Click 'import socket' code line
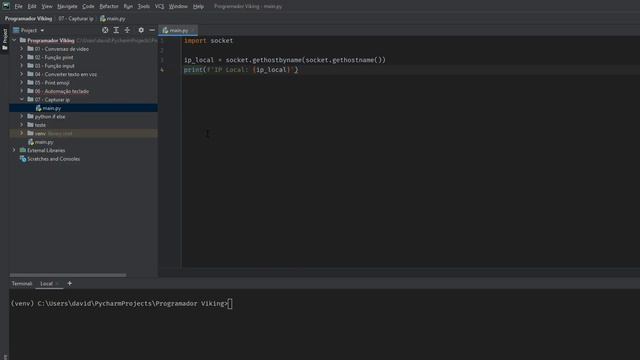The width and height of the screenshot is (640, 360). pos(208,40)
